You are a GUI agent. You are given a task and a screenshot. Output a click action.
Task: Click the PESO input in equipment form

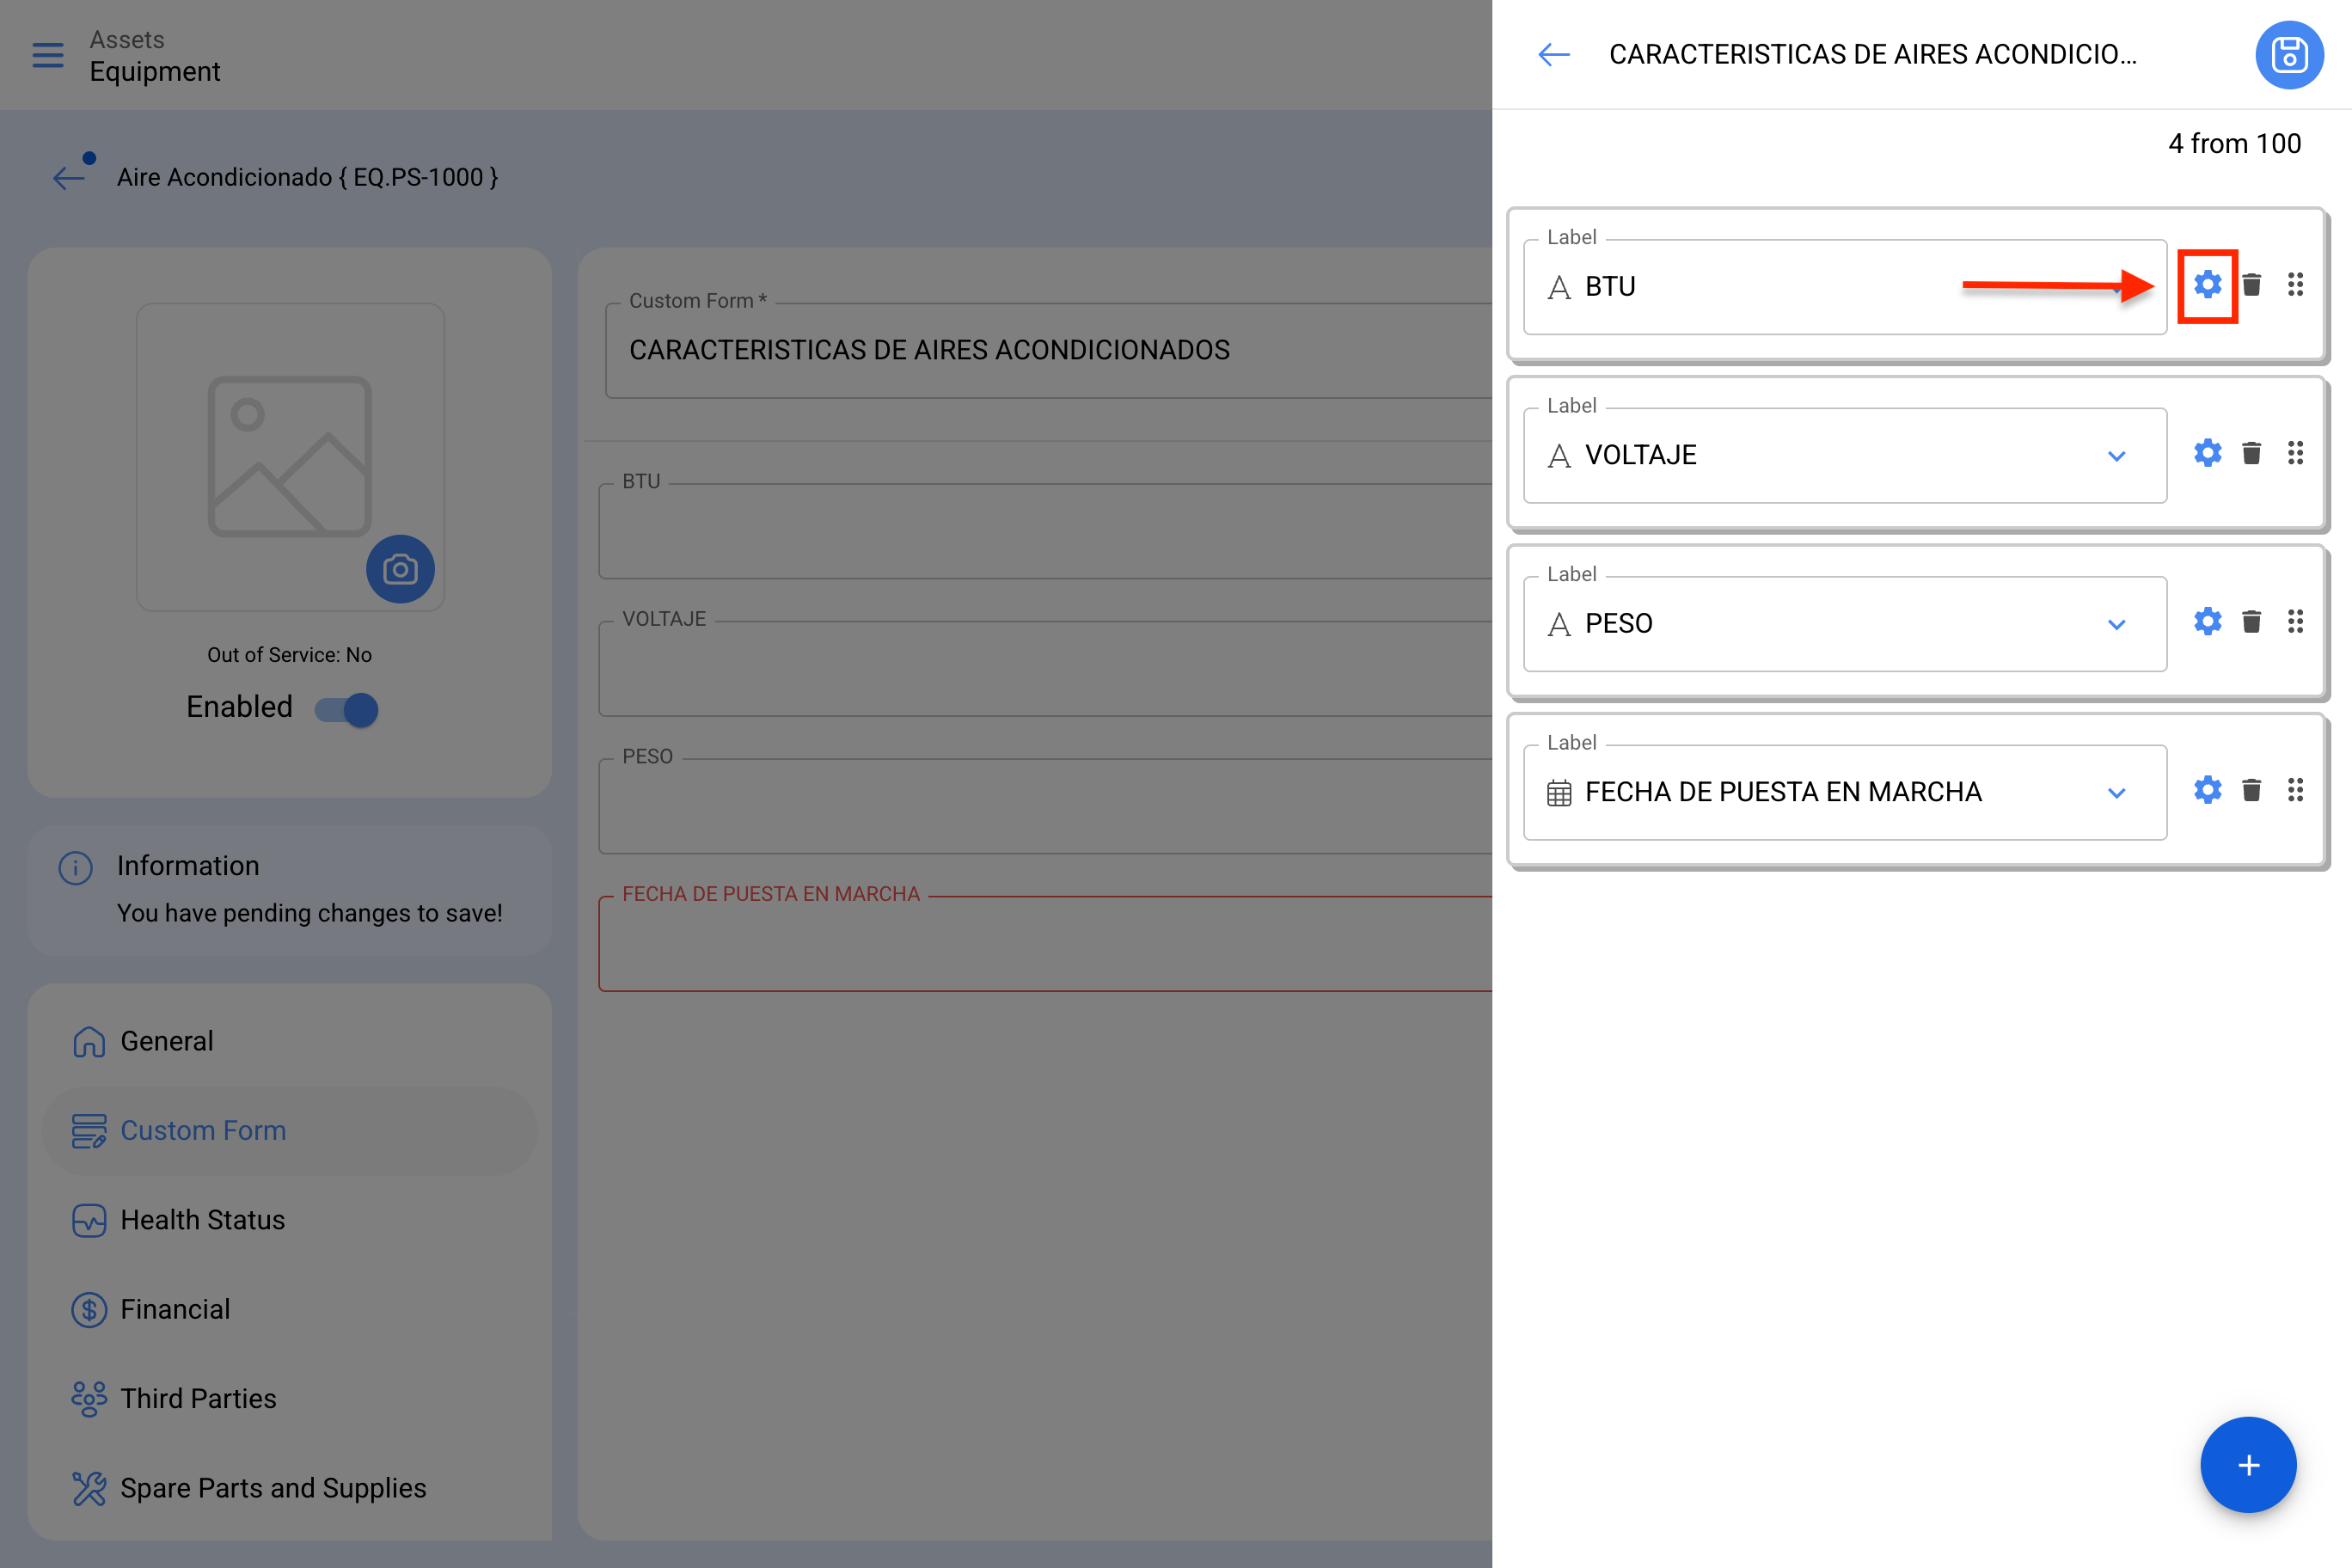[x=1045, y=806]
